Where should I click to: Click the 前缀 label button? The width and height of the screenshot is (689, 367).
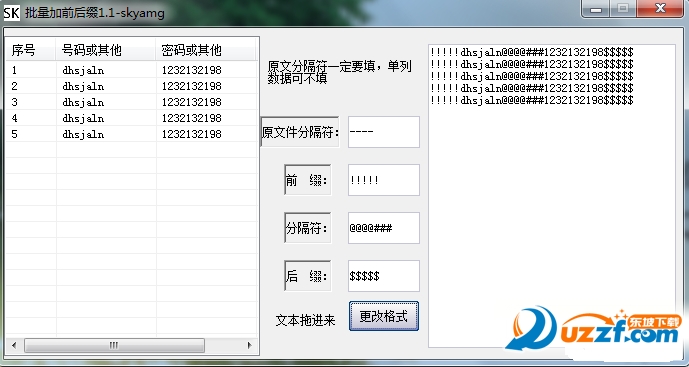(x=308, y=180)
